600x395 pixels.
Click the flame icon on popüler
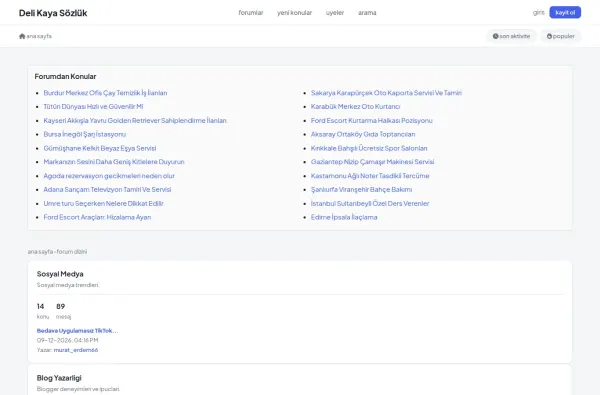point(549,36)
